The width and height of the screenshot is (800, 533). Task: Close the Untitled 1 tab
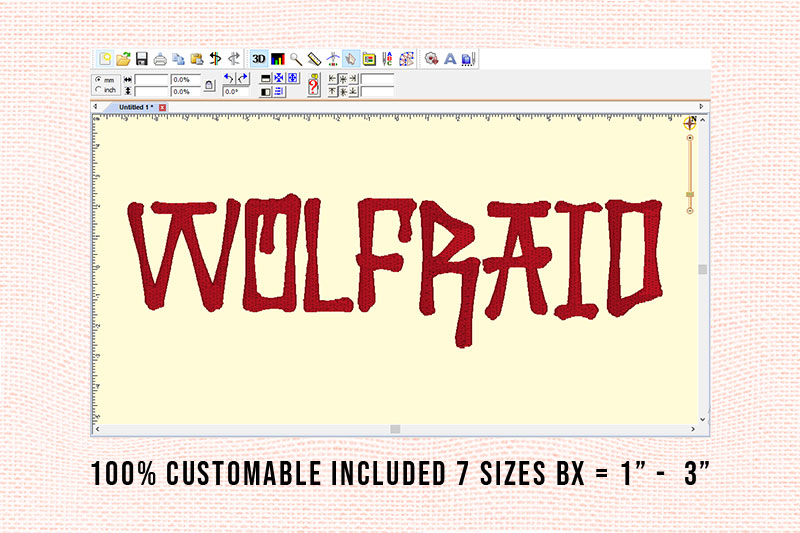(162, 108)
